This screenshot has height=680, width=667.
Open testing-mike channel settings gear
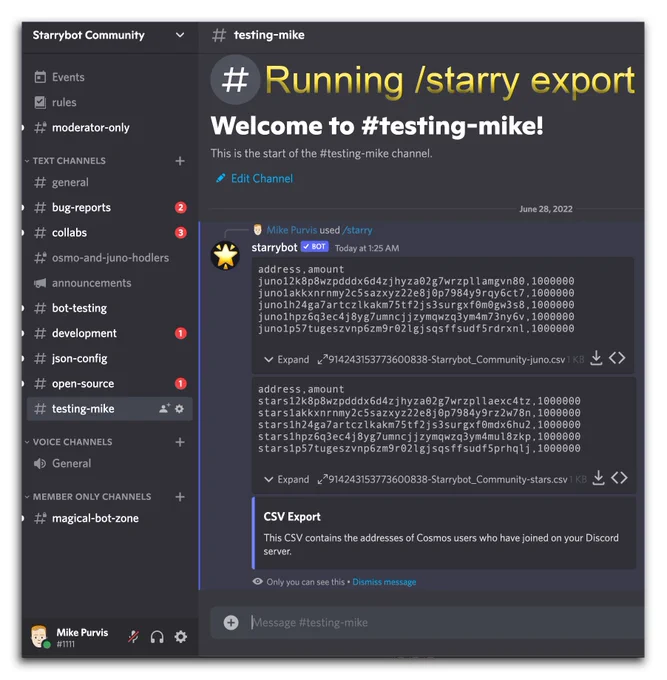tap(179, 409)
